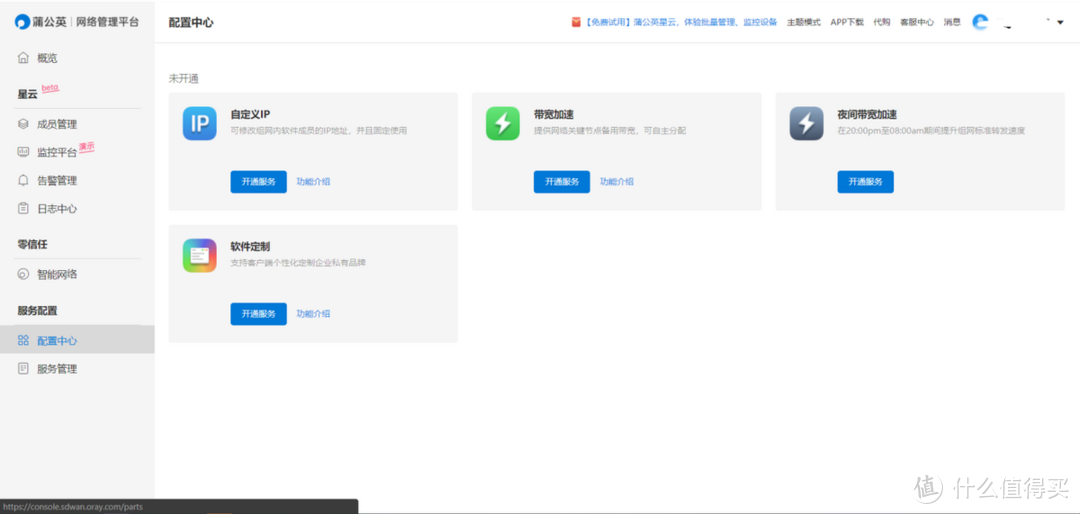
Task: Click the user avatar icon
Action: tap(980, 22)
